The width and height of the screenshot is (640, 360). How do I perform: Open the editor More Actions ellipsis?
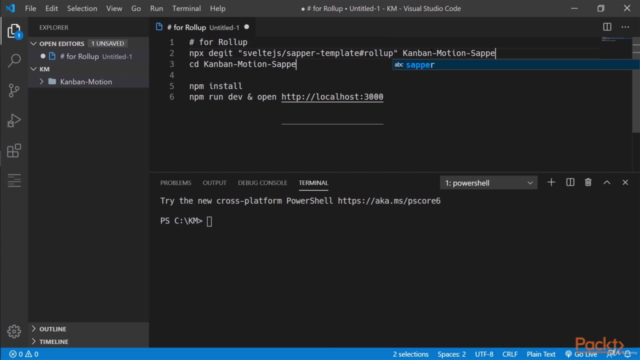[625, 27]
